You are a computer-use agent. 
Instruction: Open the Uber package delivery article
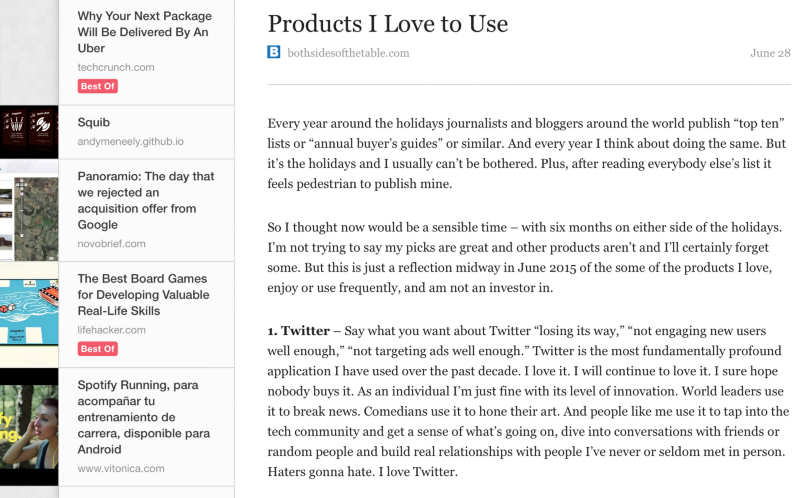click(x=143, y=32)
